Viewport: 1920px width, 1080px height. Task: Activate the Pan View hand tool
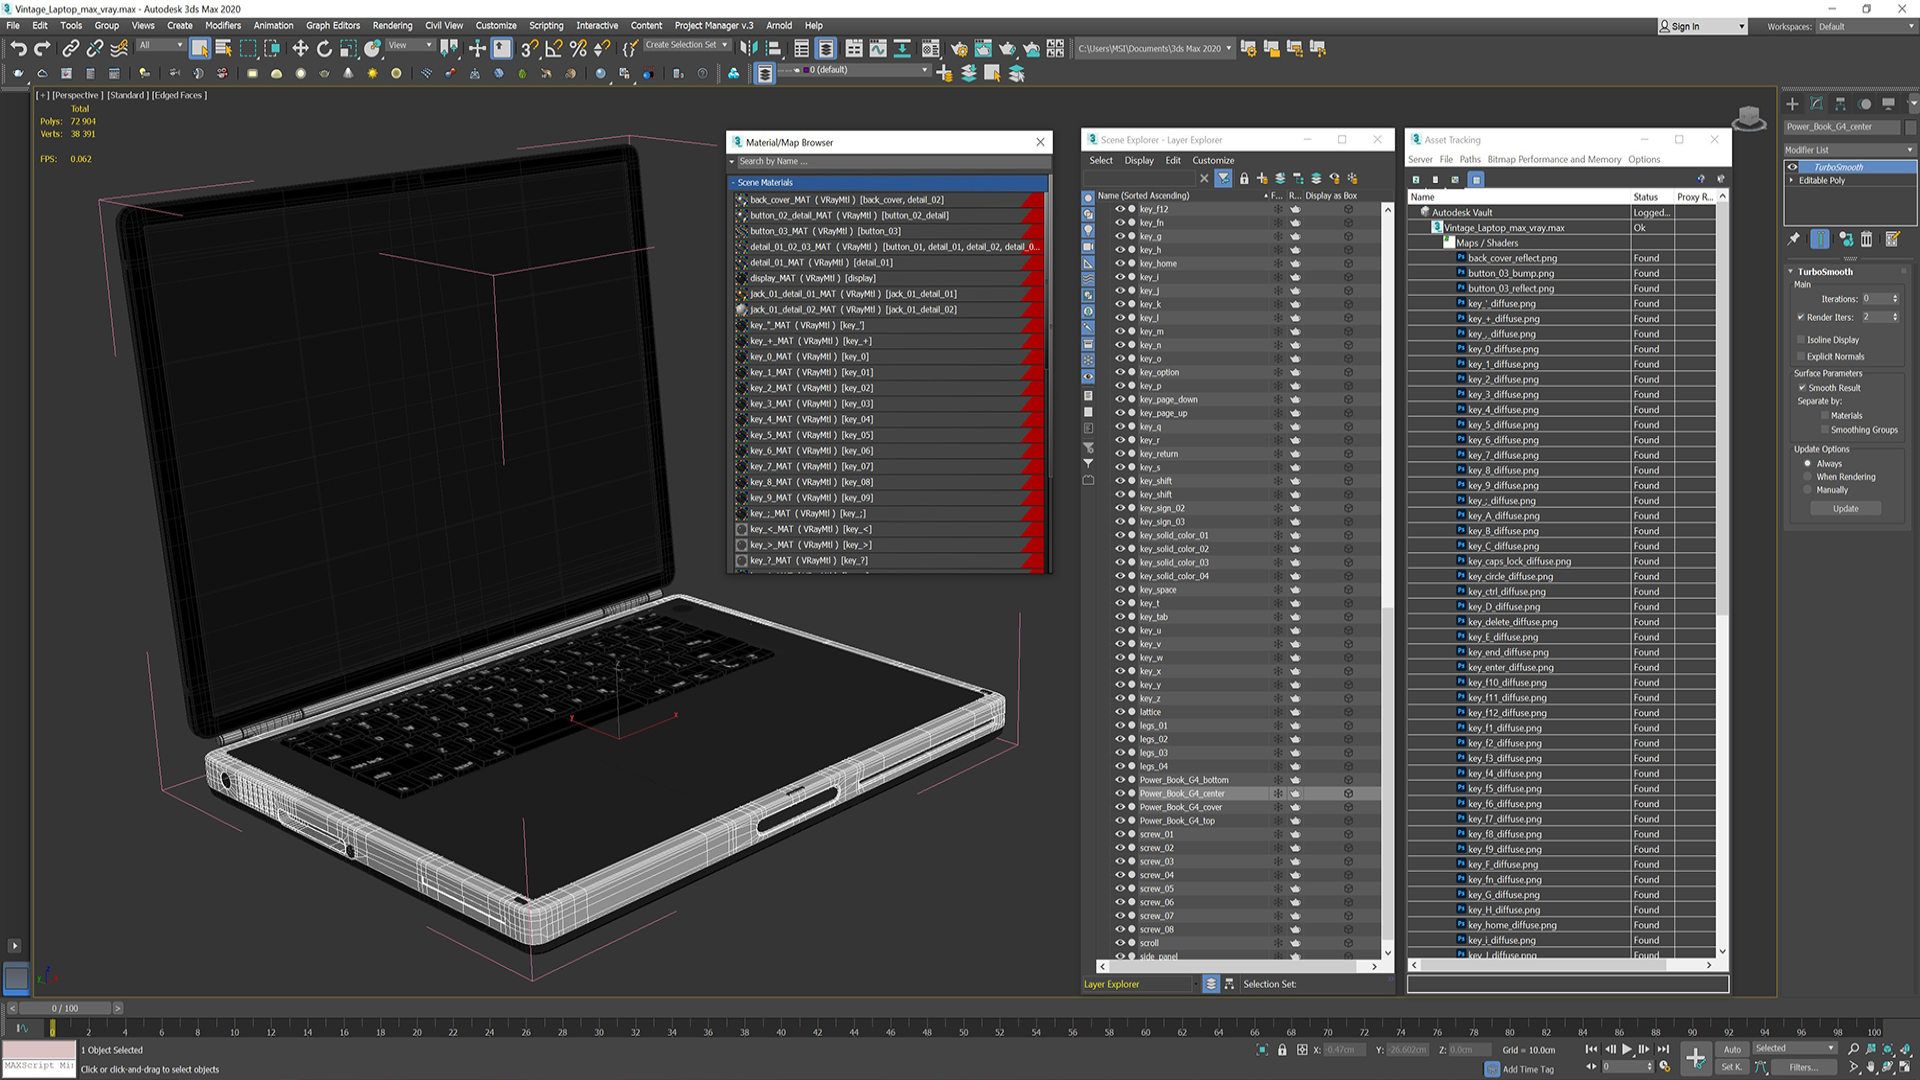click(x=1871, y=1067)
